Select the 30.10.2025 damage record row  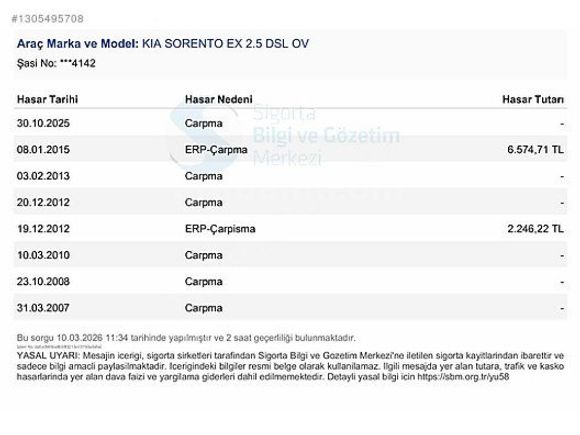290,123
